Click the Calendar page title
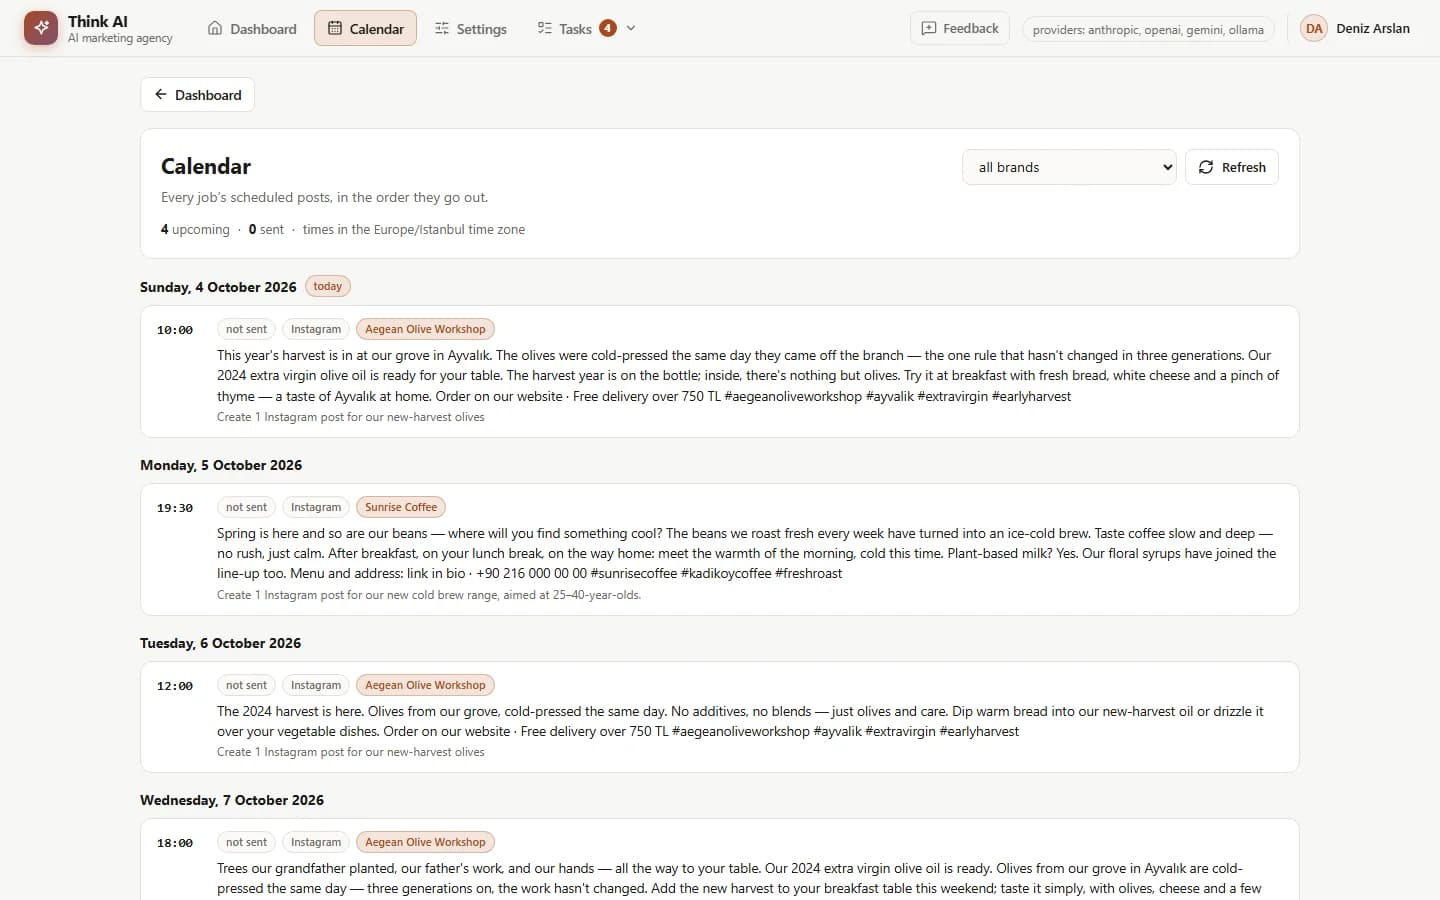This screenshot has width=1440, height=900. coord(206,166)
